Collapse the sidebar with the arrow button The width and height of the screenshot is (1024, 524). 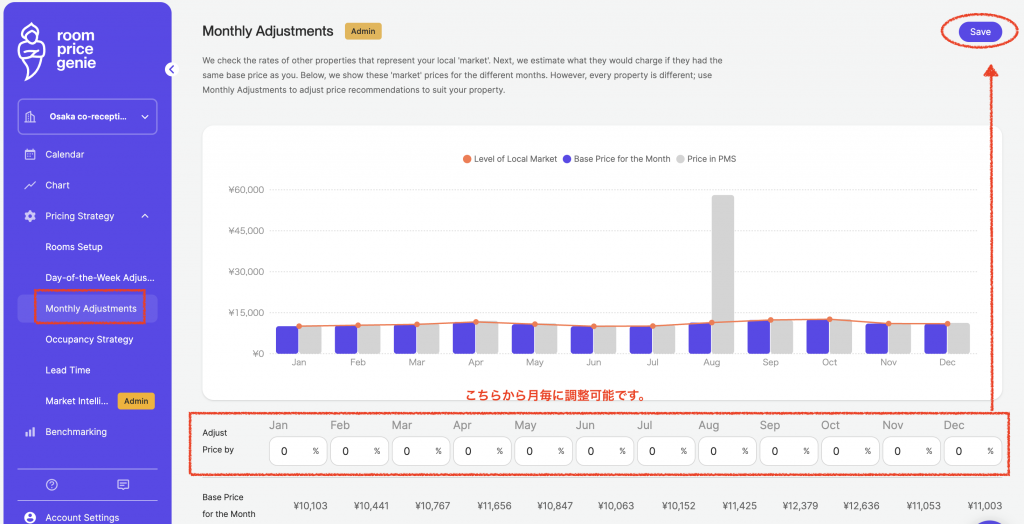[170, 69]
